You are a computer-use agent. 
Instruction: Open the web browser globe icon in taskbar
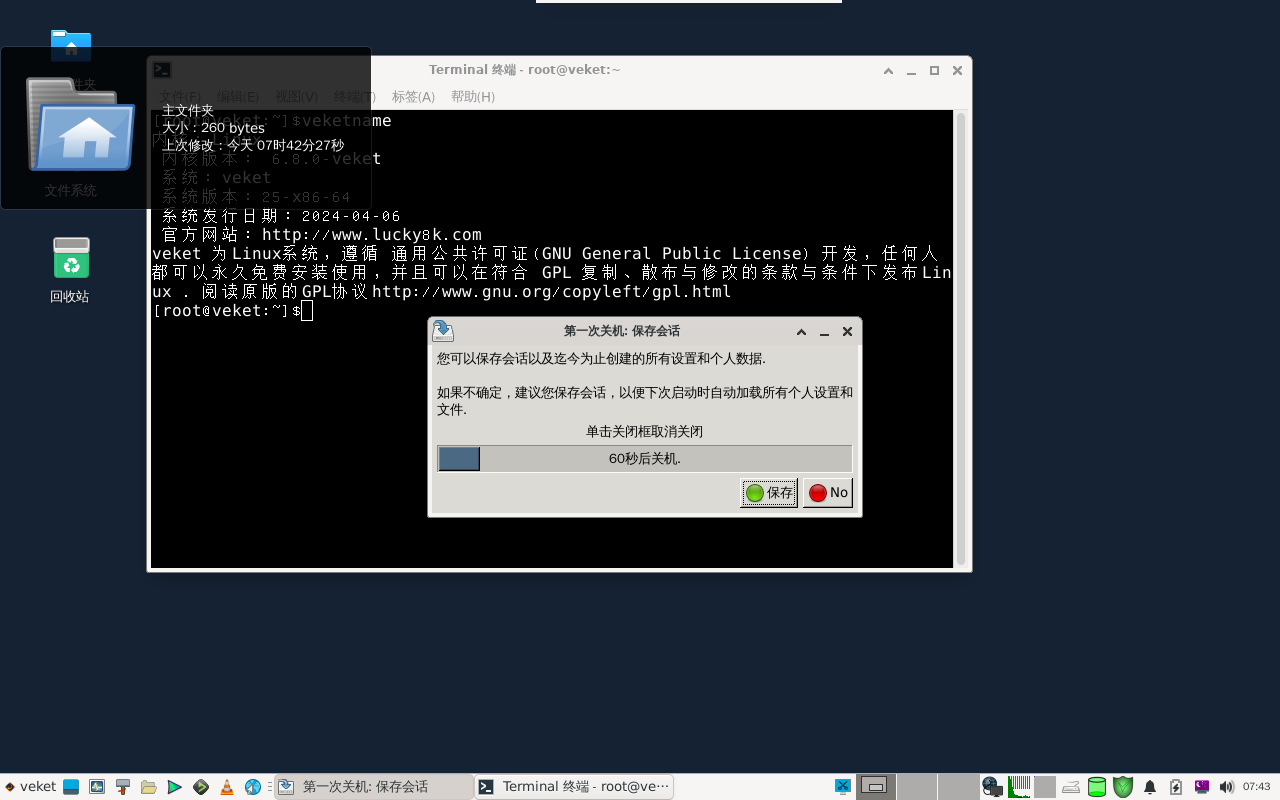tap(253, 787)
